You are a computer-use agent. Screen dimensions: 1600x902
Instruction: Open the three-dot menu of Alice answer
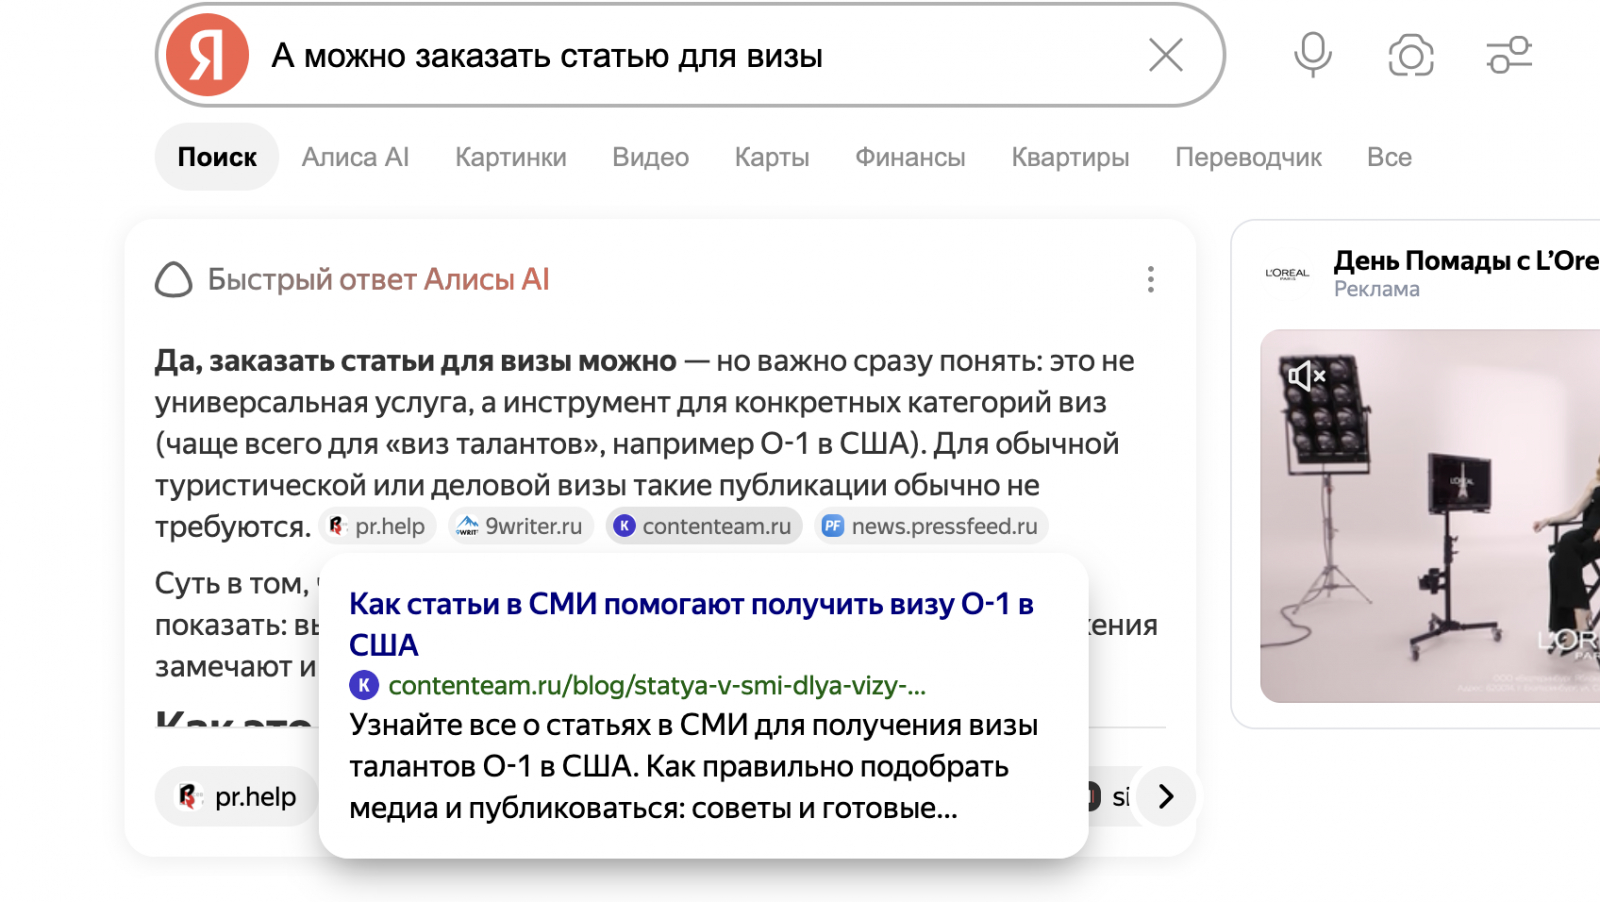[1150, 279]
